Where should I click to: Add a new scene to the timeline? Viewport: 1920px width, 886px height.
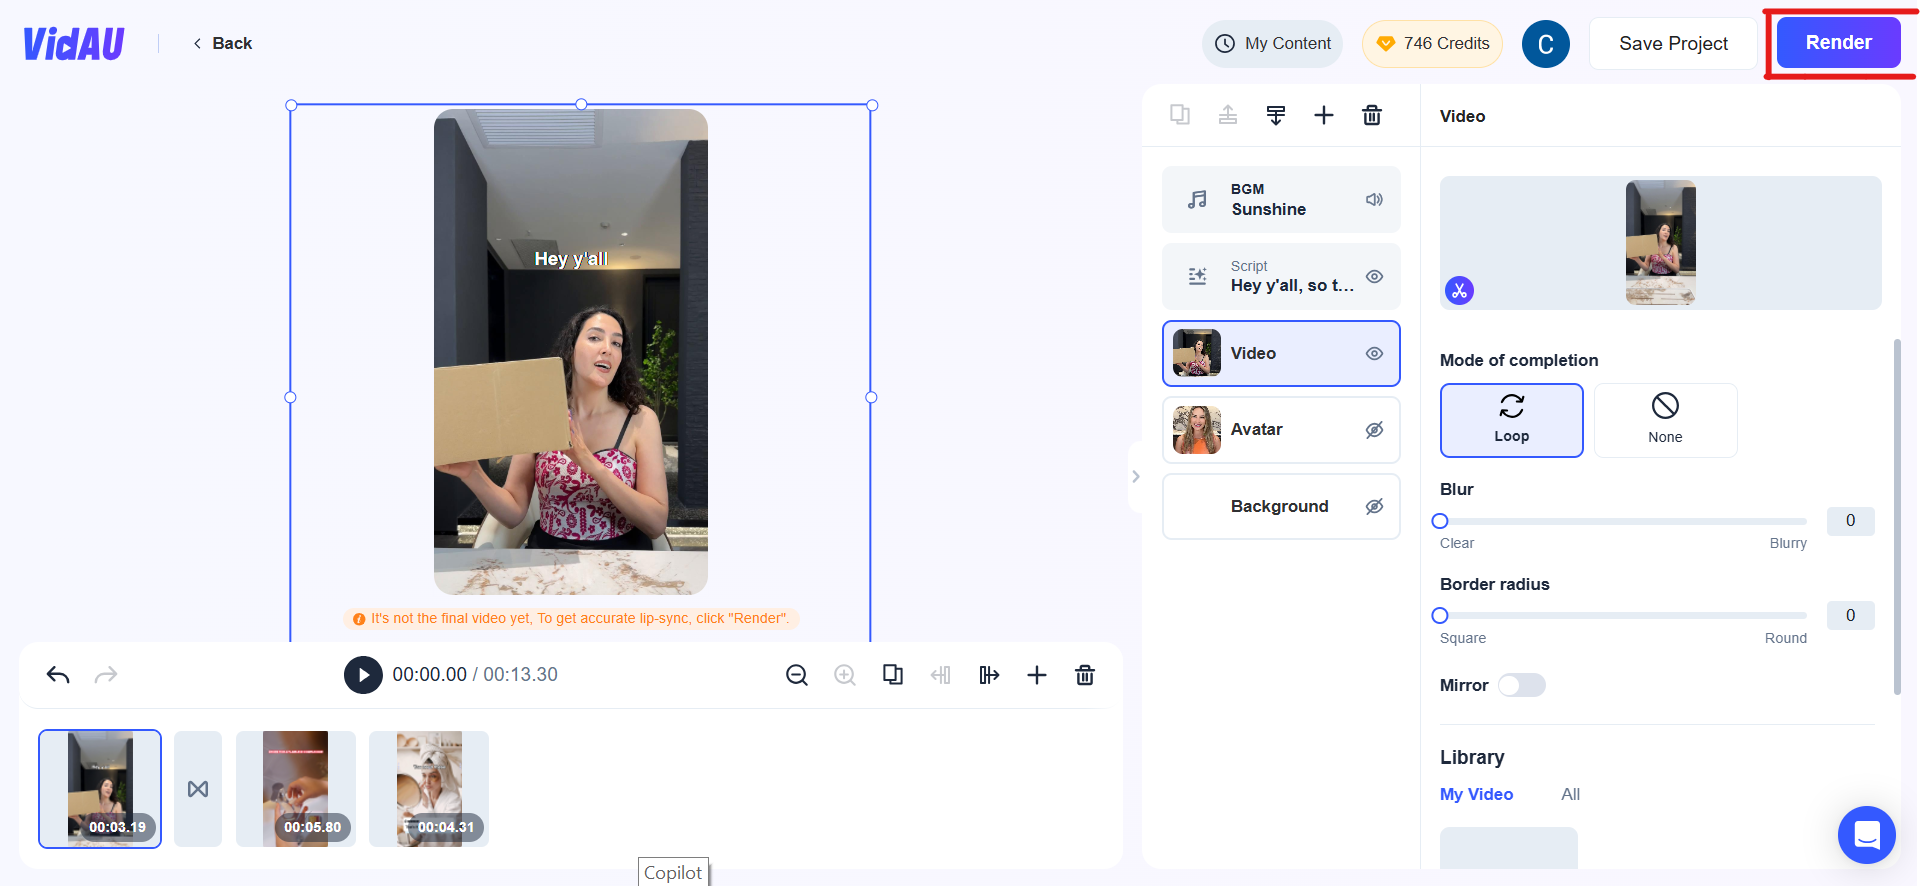click(x=1037, y=675)
